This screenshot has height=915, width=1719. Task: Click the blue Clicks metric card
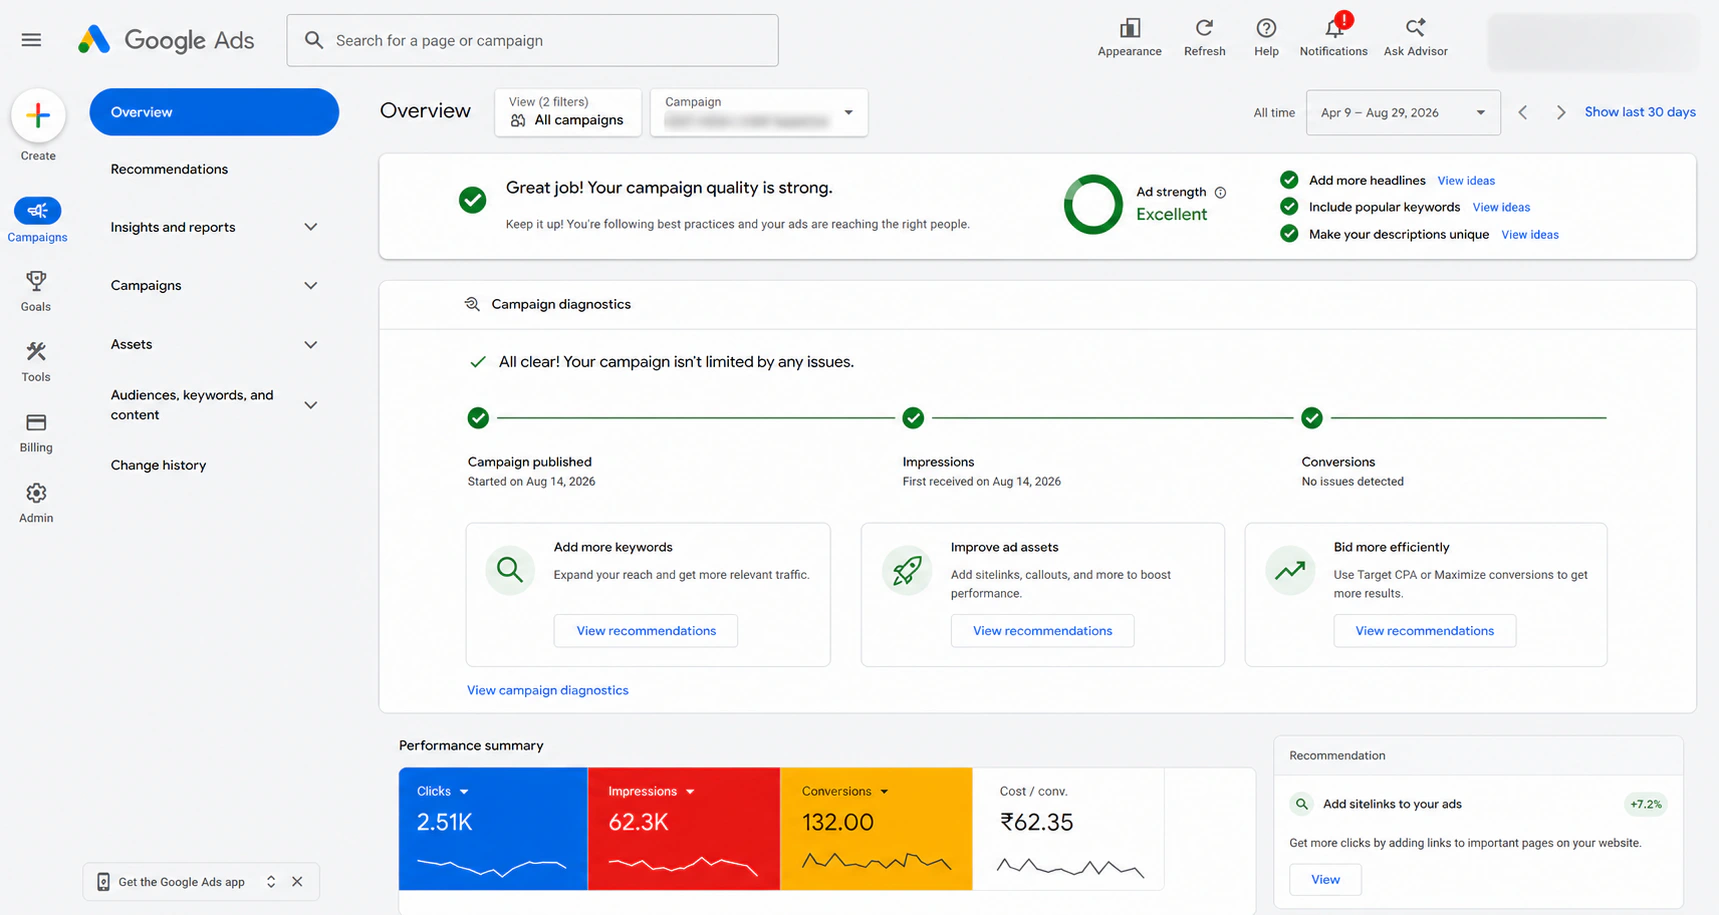tap(493, 829)
